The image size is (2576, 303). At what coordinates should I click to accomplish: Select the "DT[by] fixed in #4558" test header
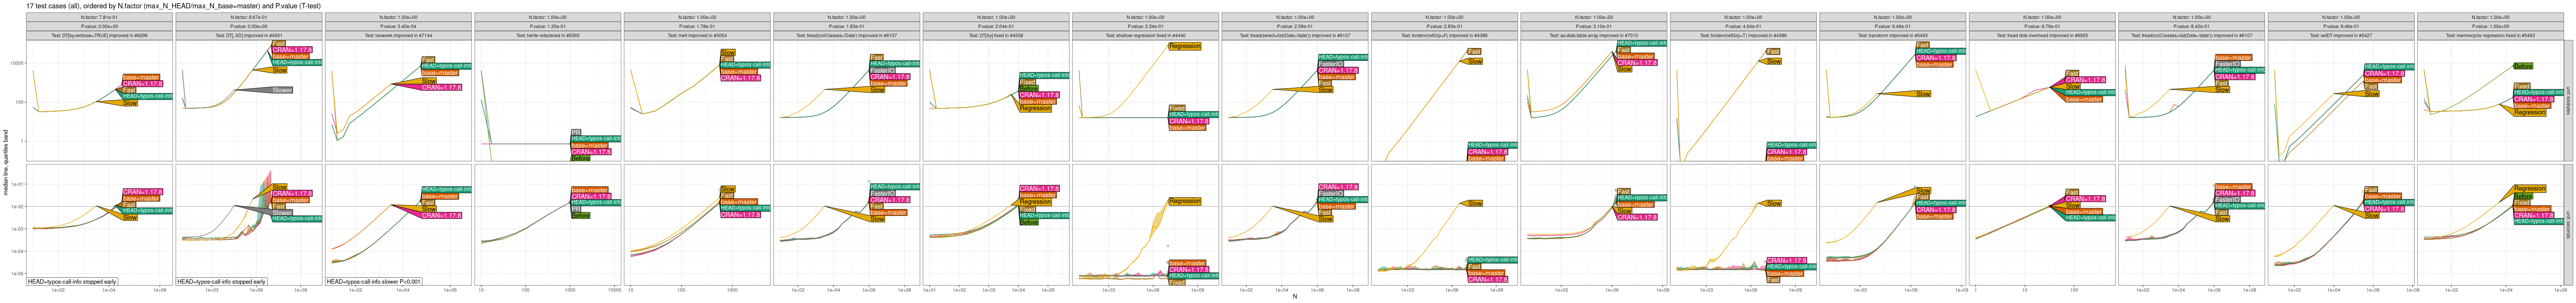click(x=996, y=35)
